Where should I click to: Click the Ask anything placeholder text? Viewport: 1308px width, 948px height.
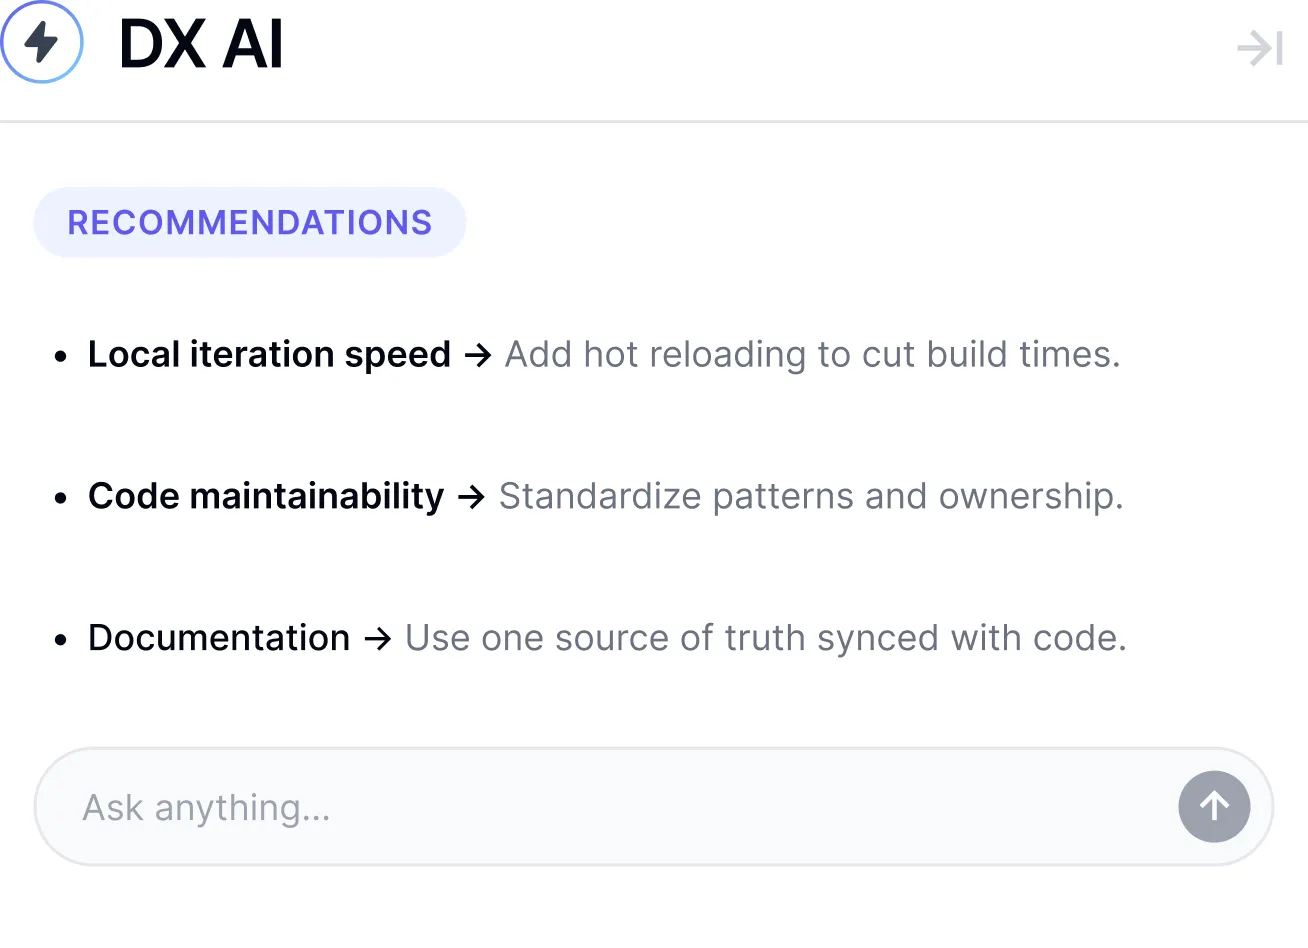point(206,808)
